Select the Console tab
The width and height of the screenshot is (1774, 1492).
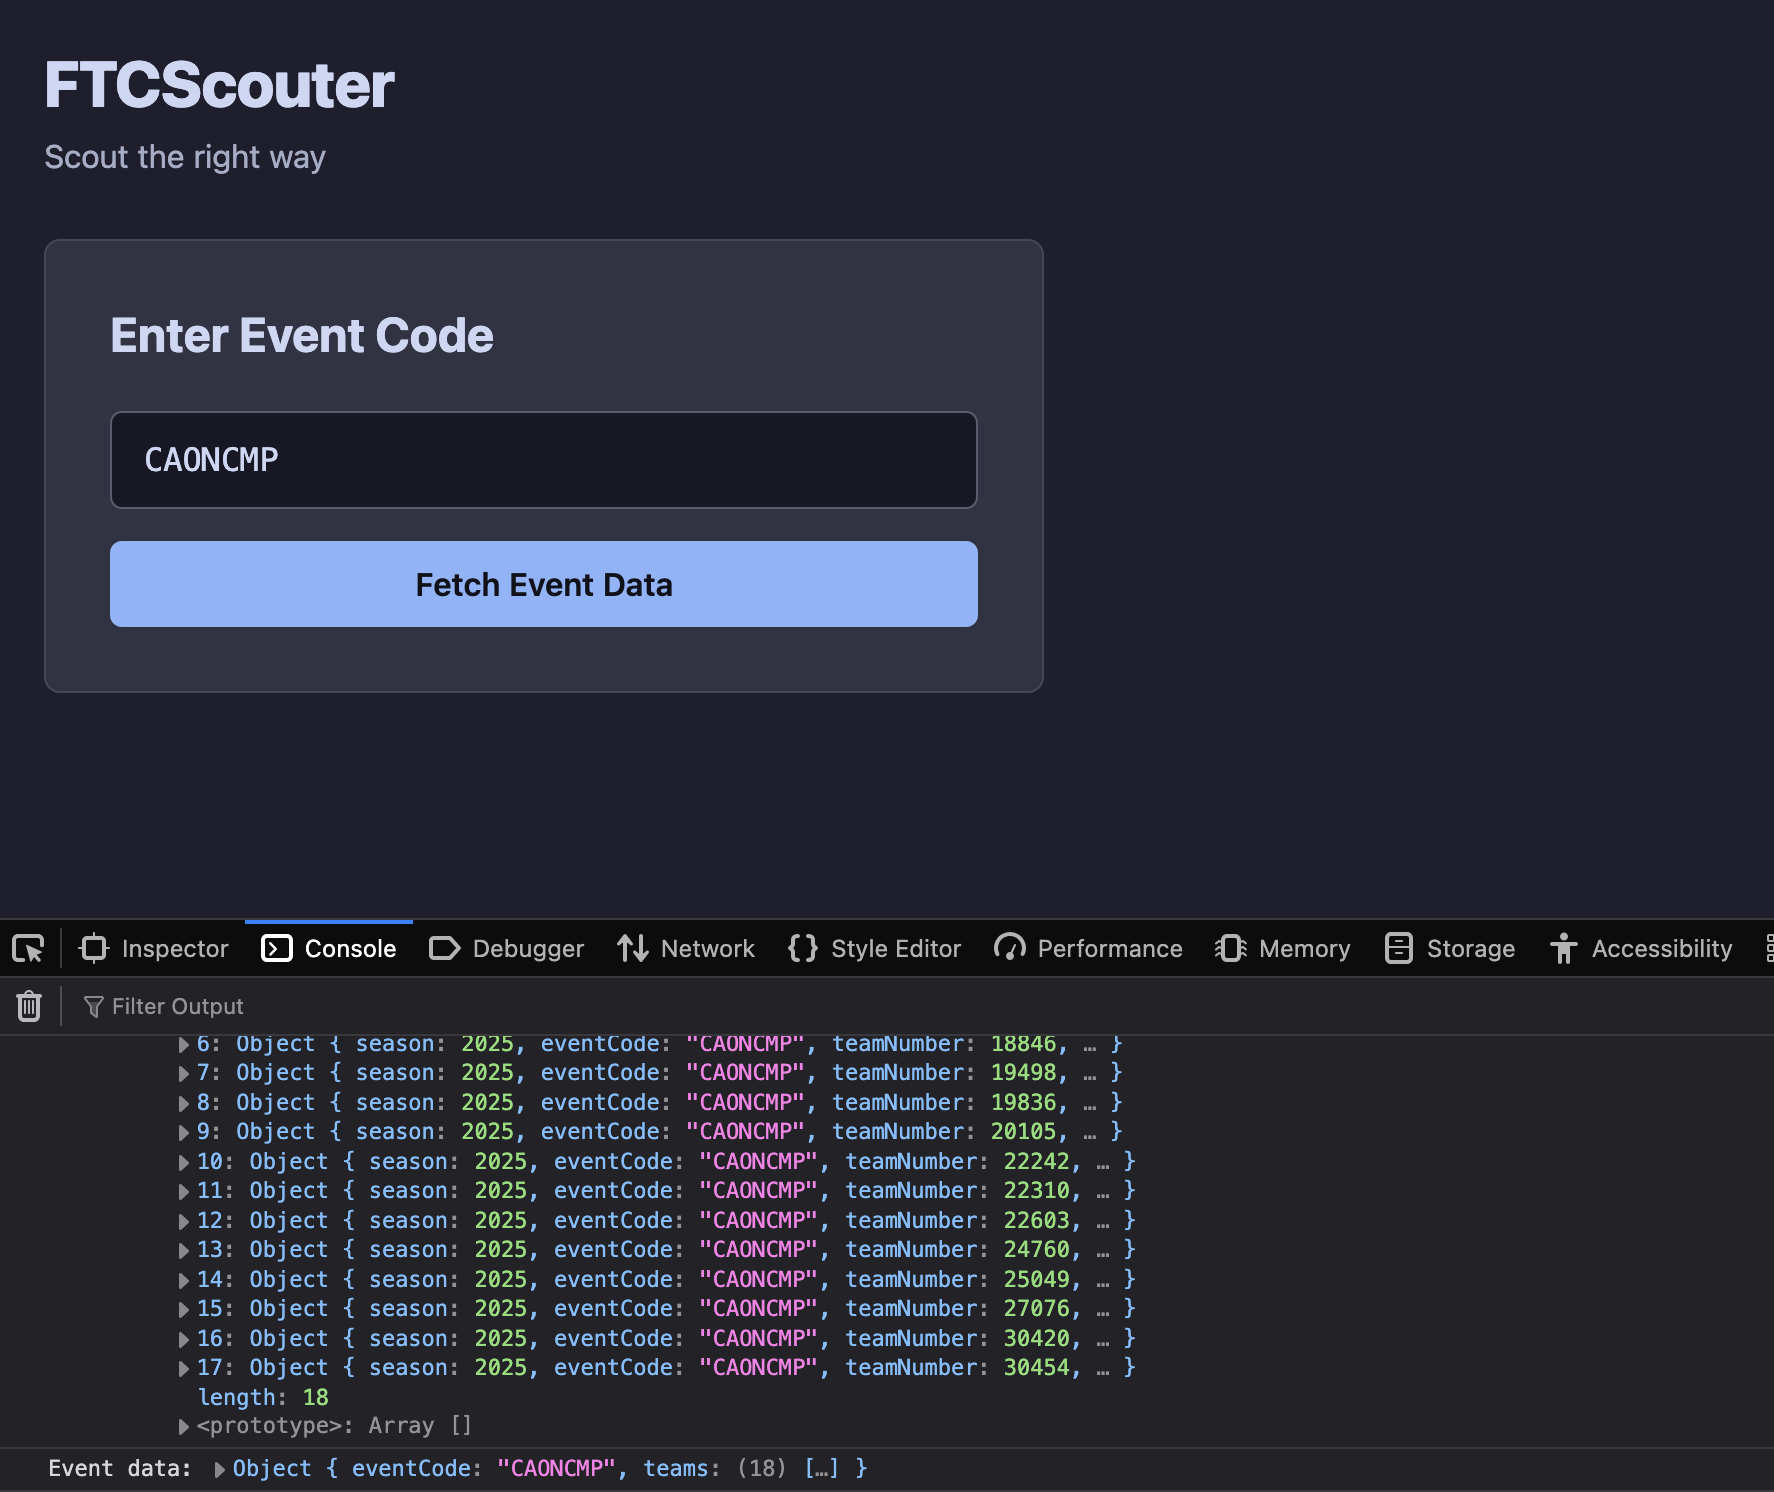[x=329, y=948]
